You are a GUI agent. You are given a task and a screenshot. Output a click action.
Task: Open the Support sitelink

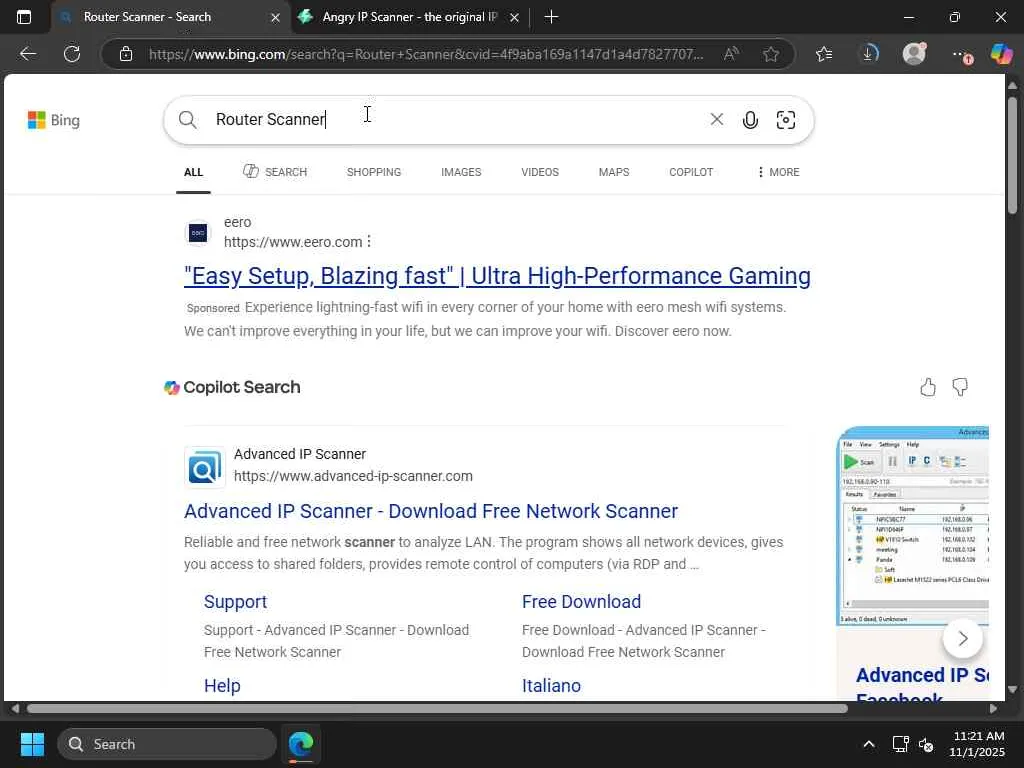click(235, 601)
